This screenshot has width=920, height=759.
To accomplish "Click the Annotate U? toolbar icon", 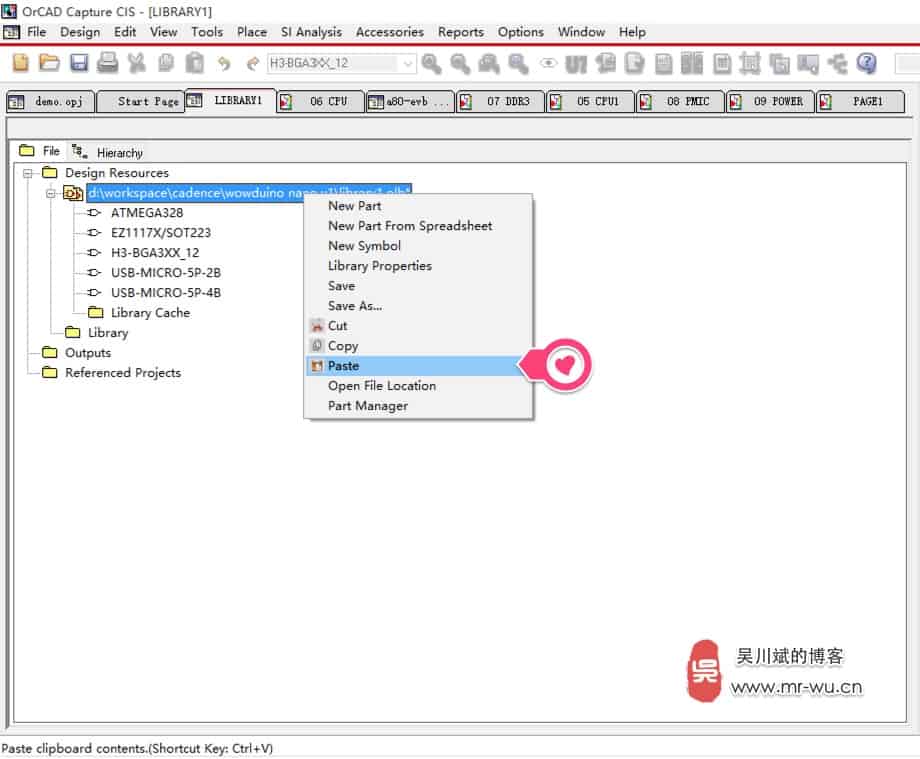I will [576, 63].
